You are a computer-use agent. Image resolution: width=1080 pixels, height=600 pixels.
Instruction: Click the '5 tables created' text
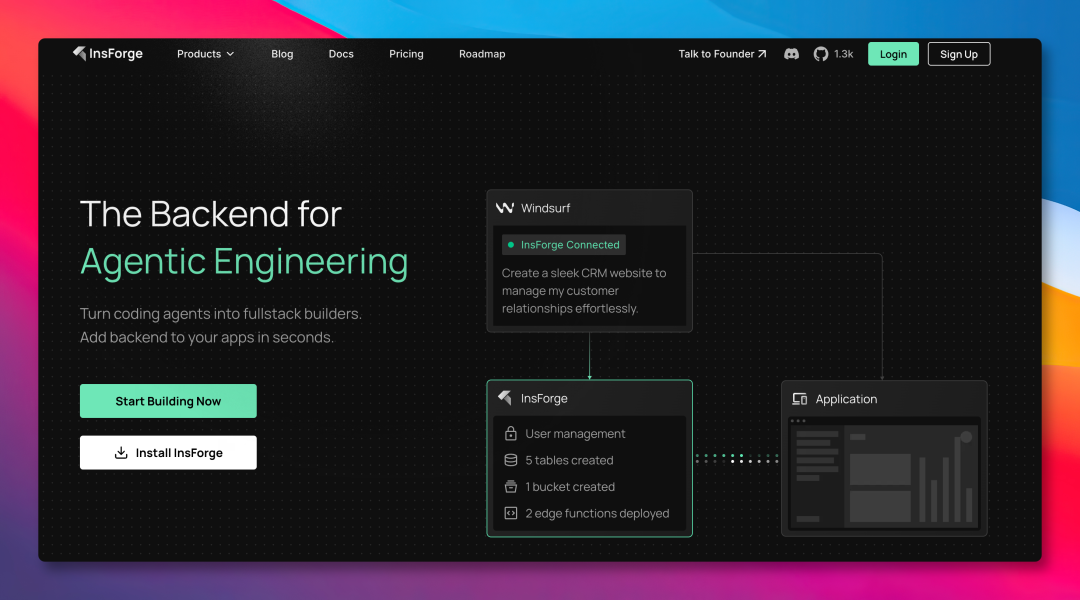[569, 460]
